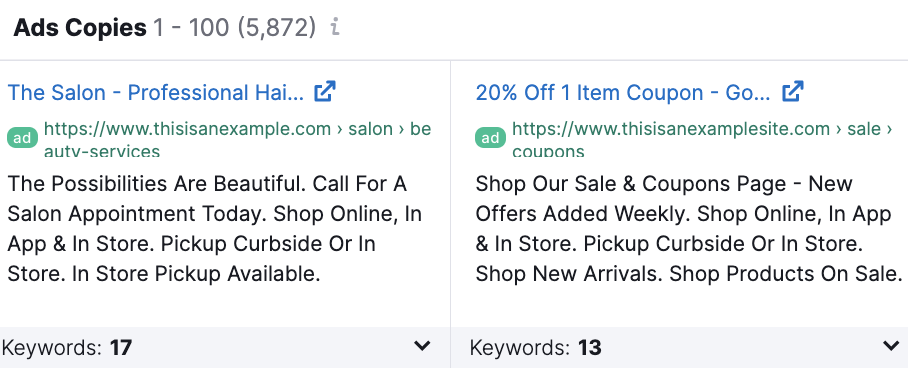
Task: Click the 'Keywords:' label under salon ad
Action: [52, 348]
